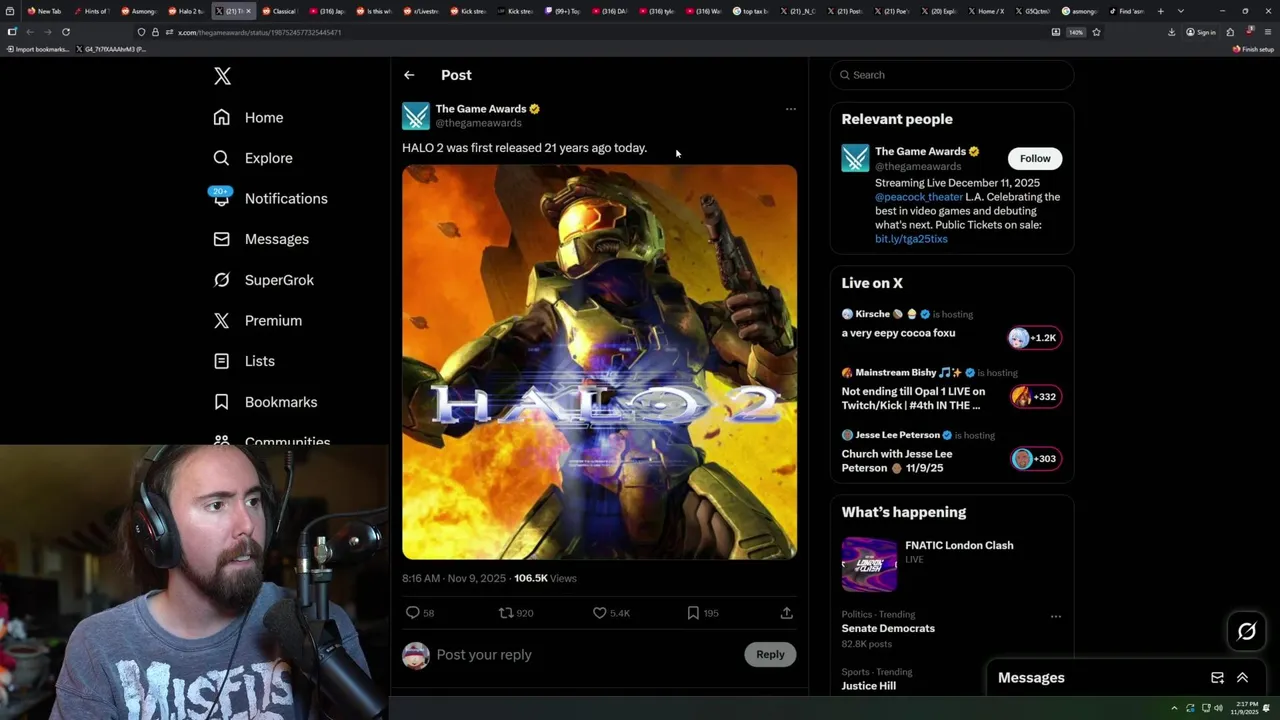Viewport: 1280px width, 720px height.
Task: Click the Reply button
Action: coord(770,654)
